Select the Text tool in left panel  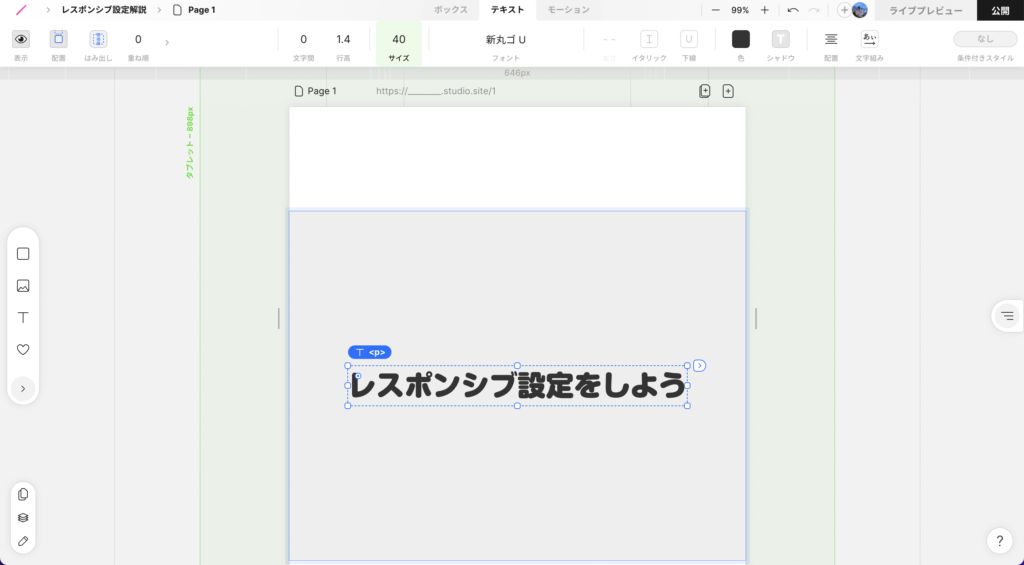click(x=23, y=317)
